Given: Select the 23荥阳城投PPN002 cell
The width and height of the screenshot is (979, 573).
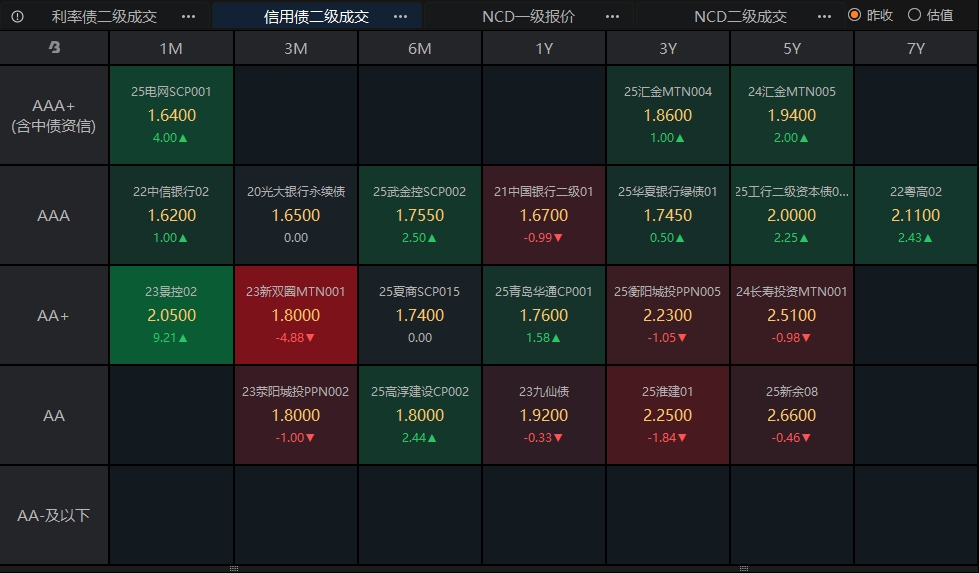Looking at the screenshot, I should (x=295, y=415).
